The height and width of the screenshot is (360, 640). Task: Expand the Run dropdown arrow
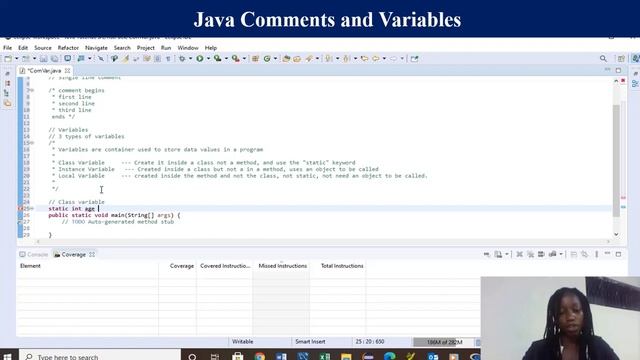click(208, 59)
